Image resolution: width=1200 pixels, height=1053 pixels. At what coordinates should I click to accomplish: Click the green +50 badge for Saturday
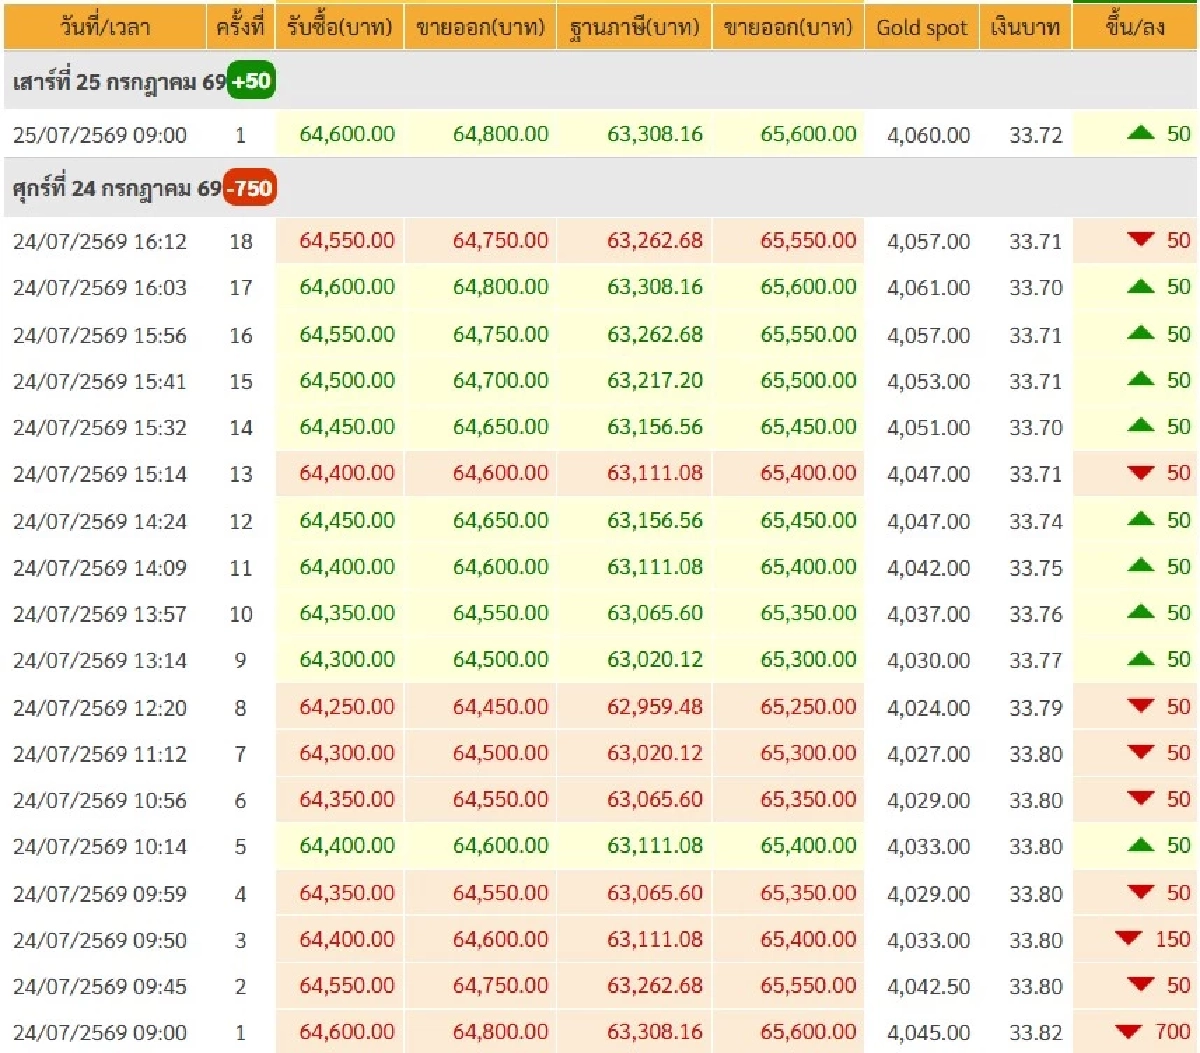pyautogui.click(x=251, y=81)
